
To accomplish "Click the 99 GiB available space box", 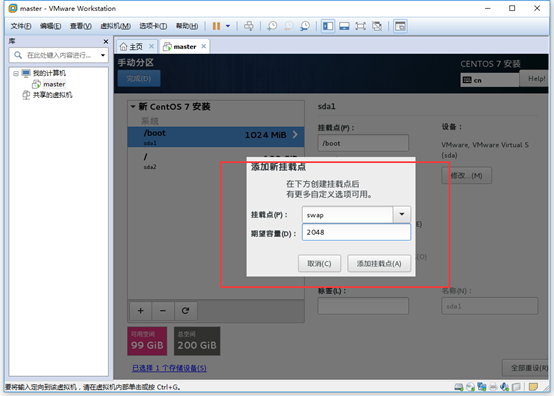I will point(147,341).
